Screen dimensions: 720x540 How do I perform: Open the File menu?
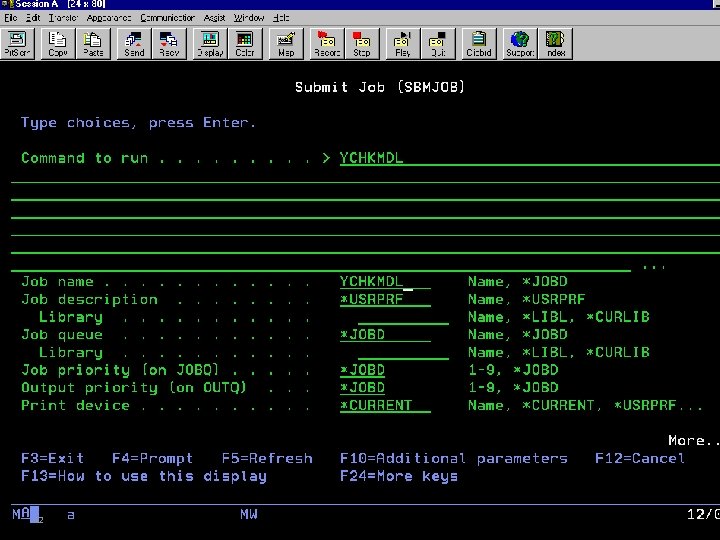[x=11, y=17]
